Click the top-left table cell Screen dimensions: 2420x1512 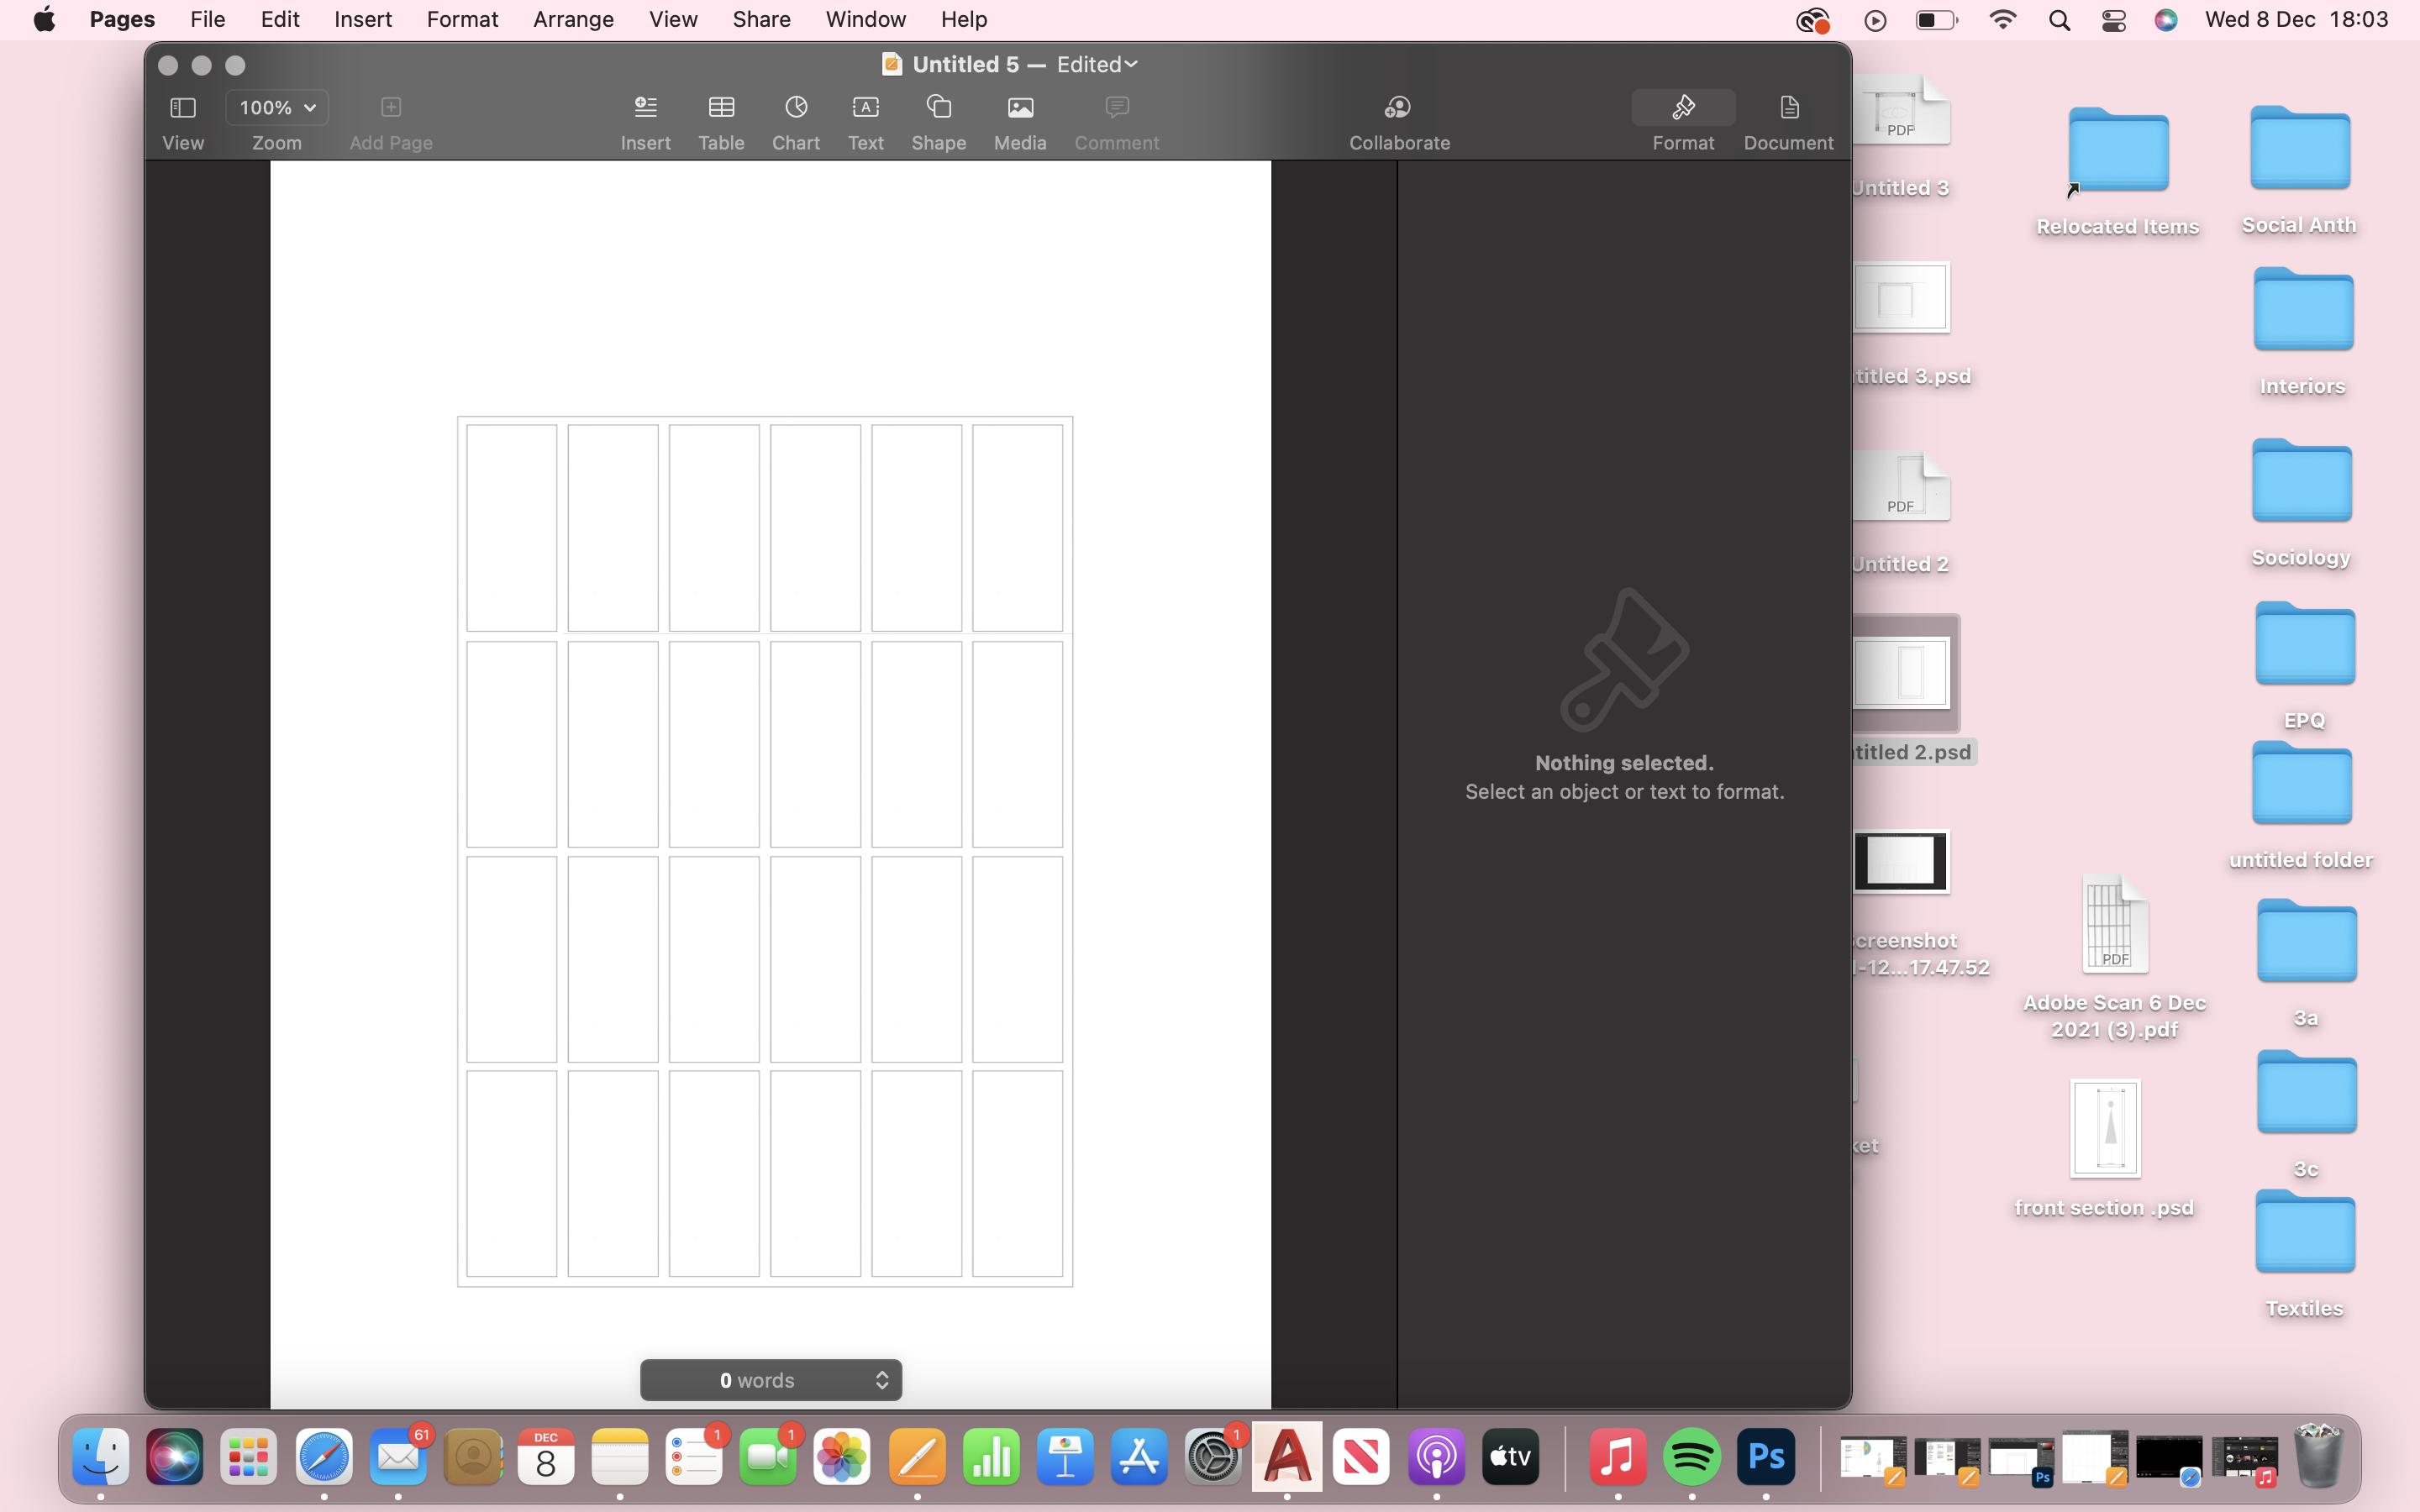pos(511,527)
